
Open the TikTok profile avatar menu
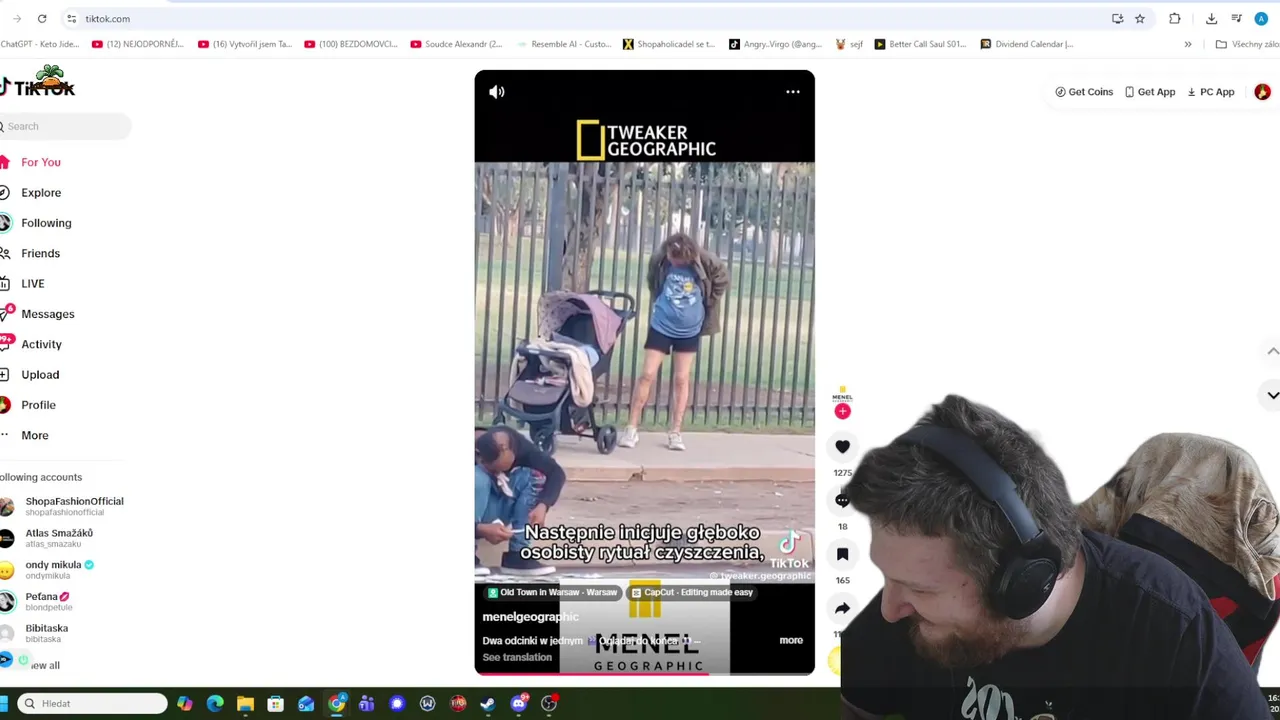pyautogui.click(x=1262, y=92)
